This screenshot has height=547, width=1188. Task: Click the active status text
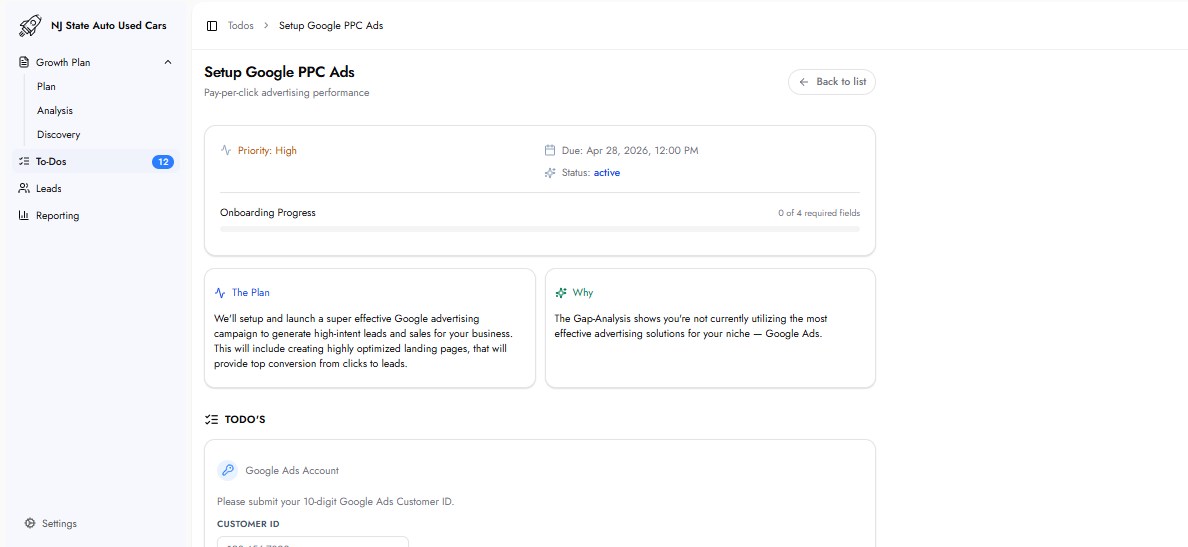coord(607,173)
